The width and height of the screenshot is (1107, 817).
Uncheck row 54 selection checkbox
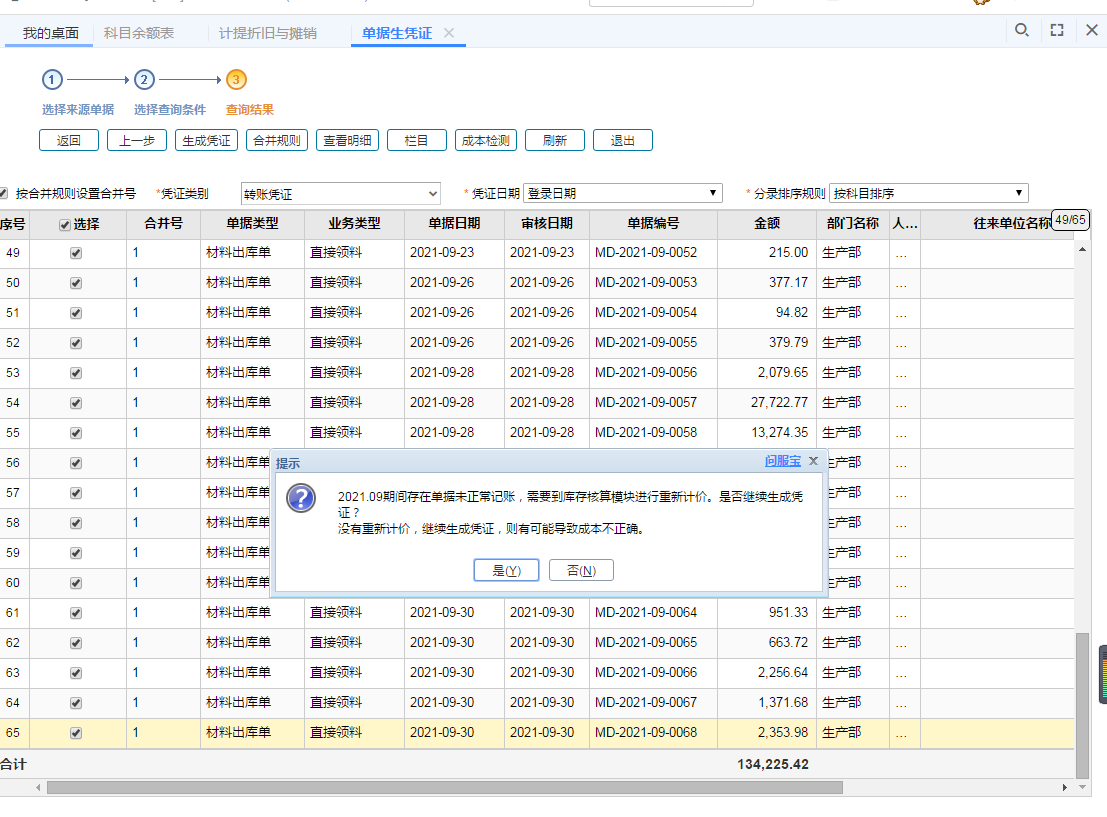tap(76, 403)
